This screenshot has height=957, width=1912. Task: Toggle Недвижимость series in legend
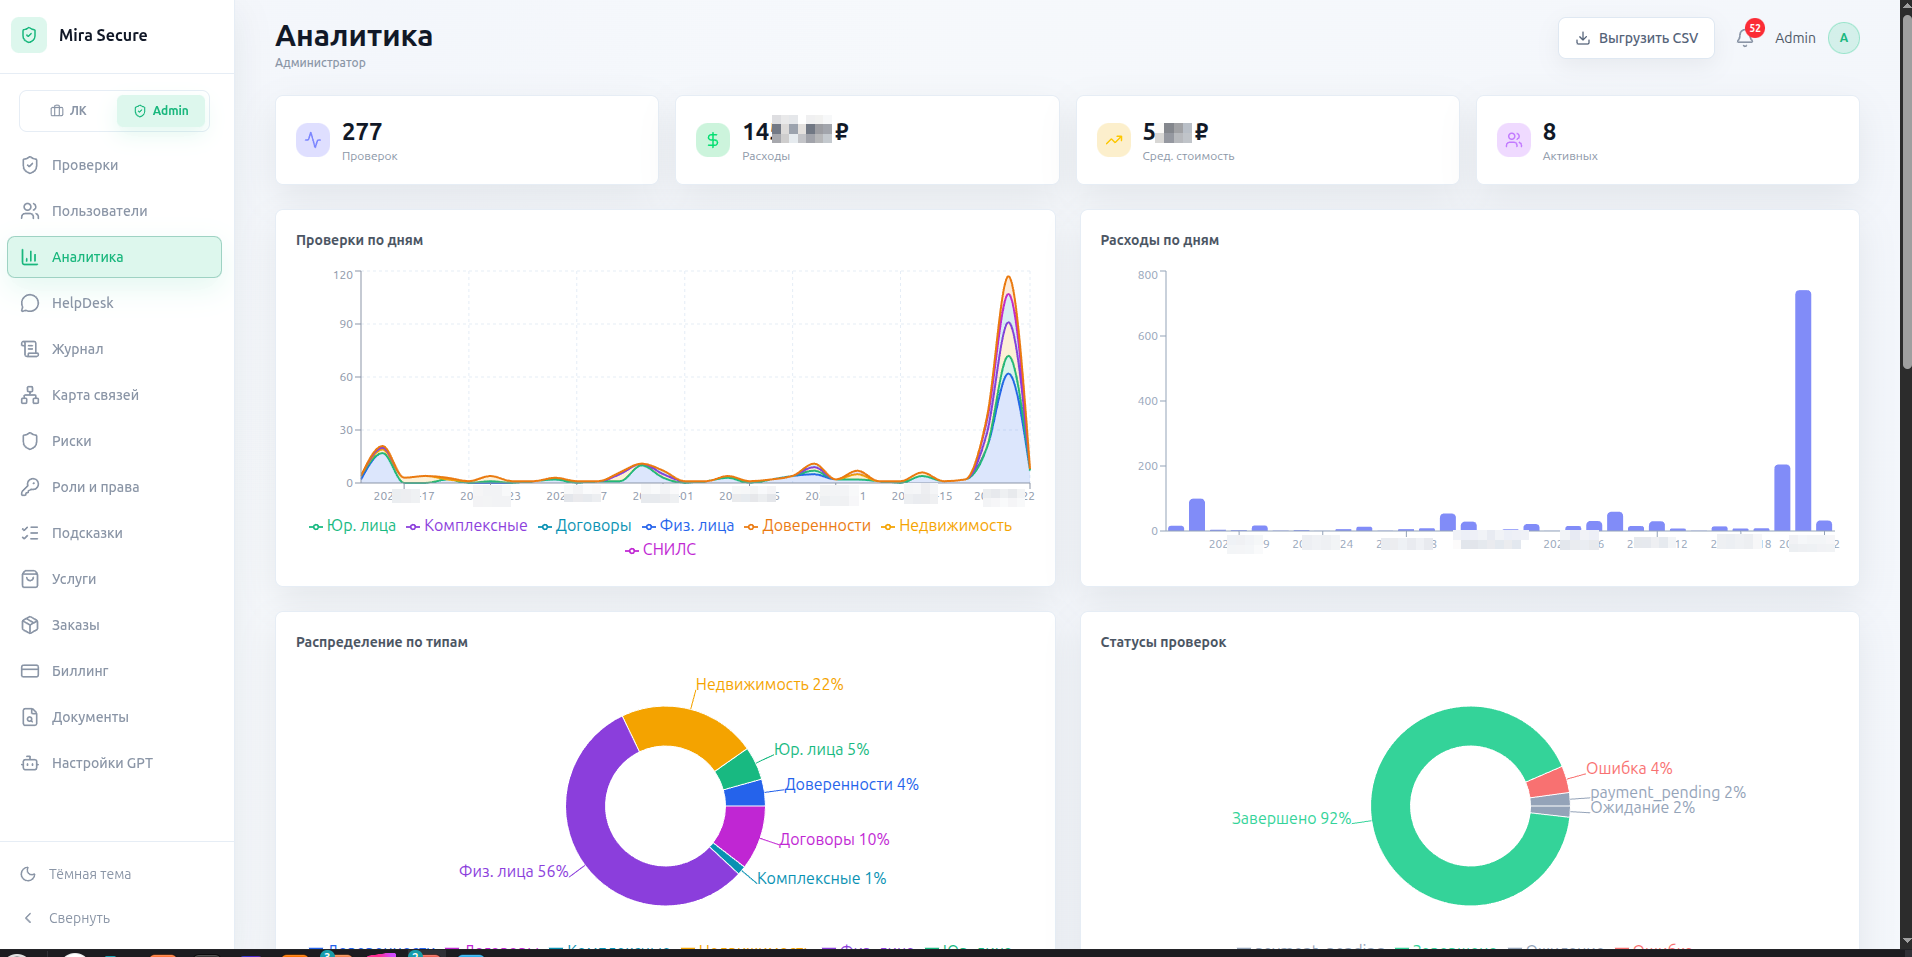click(x=946, y=526)
